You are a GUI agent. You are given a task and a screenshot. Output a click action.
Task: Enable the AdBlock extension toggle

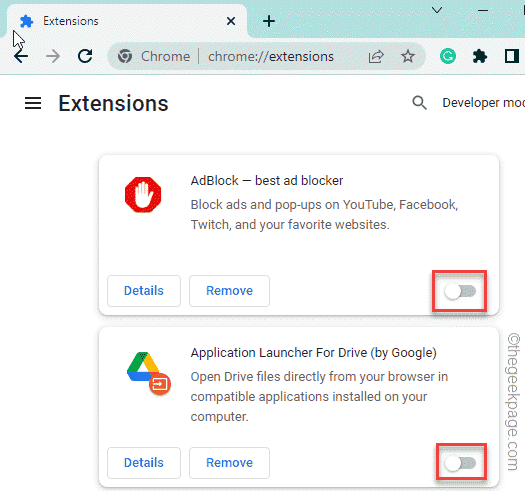coord(460,291)
